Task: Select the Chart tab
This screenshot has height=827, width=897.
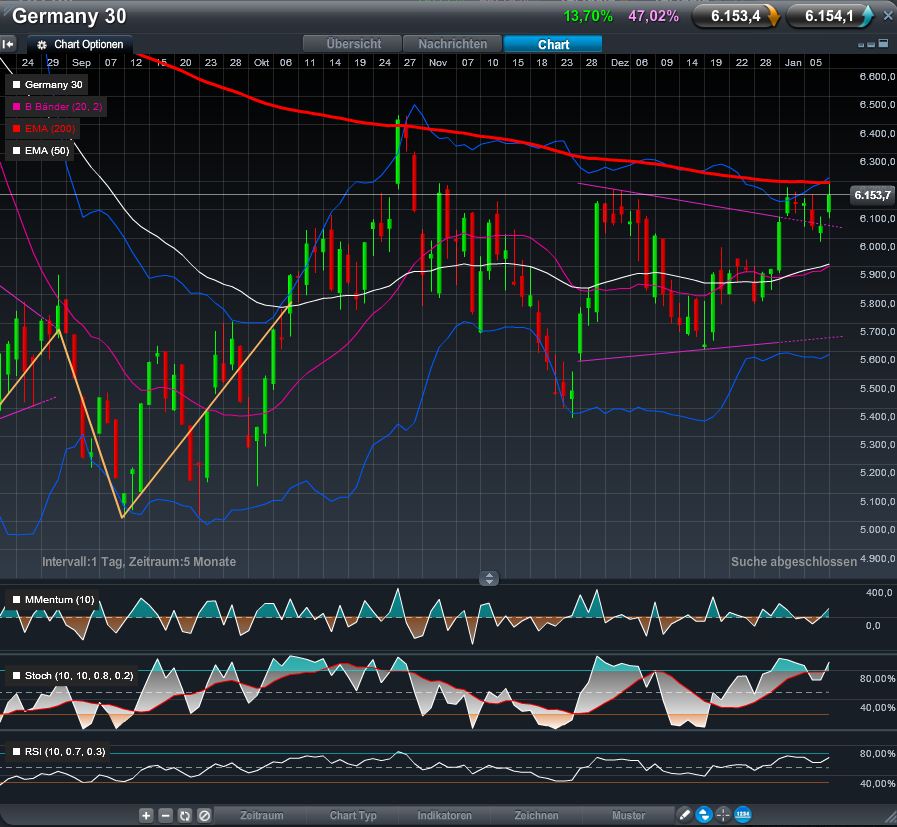Action: [553, 44]
